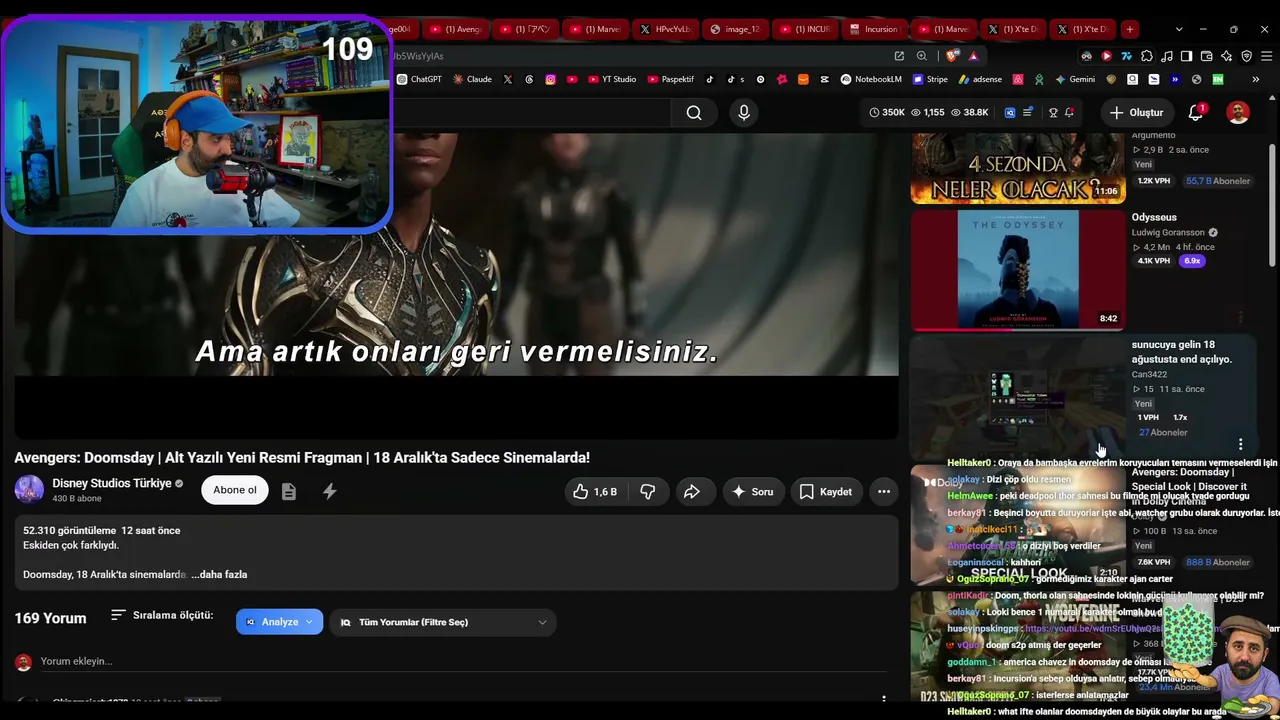Open the browser hamburger menu
This screenshot has width=1280, height=720.
tap(1266, 56)
